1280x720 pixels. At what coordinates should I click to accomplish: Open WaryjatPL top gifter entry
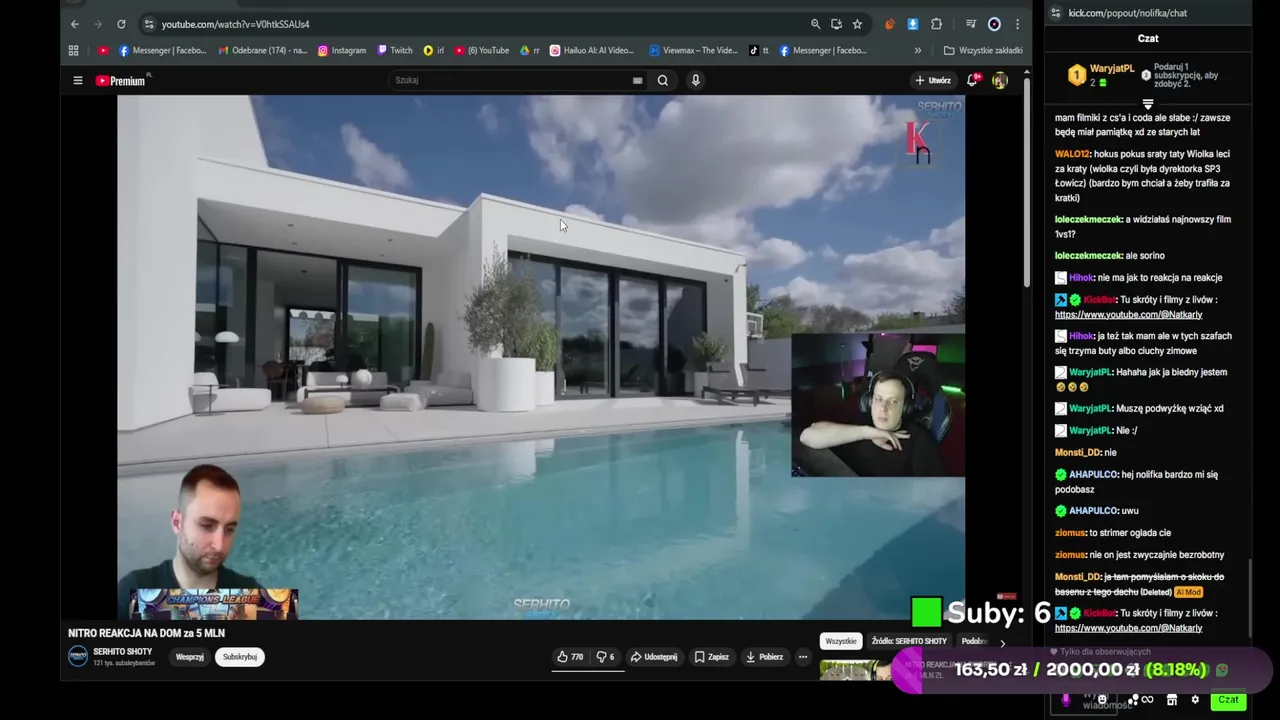(x=1100, y=75)
